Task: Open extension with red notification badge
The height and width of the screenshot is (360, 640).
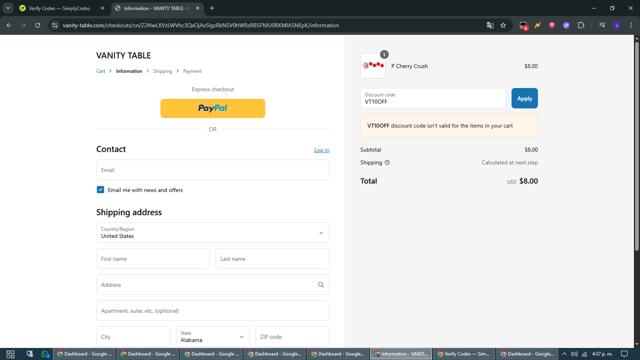Action: (523, 26)
